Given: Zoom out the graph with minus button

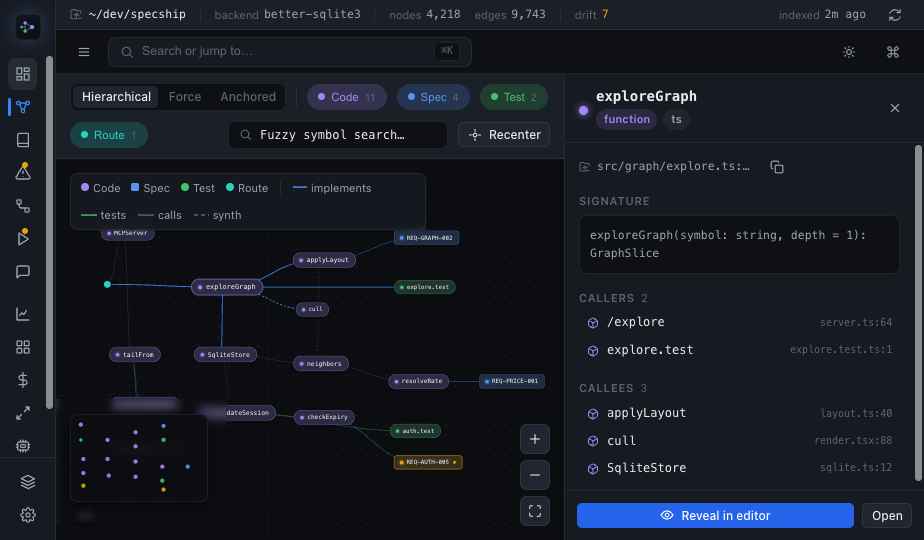Looking at the screenshot, I should (534, 475).
